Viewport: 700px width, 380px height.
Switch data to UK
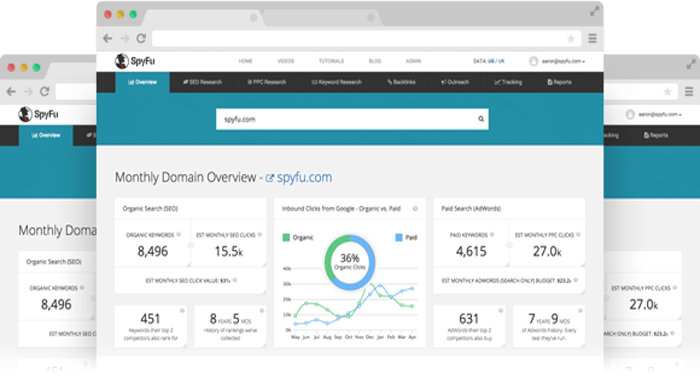[x=501, y=61]
